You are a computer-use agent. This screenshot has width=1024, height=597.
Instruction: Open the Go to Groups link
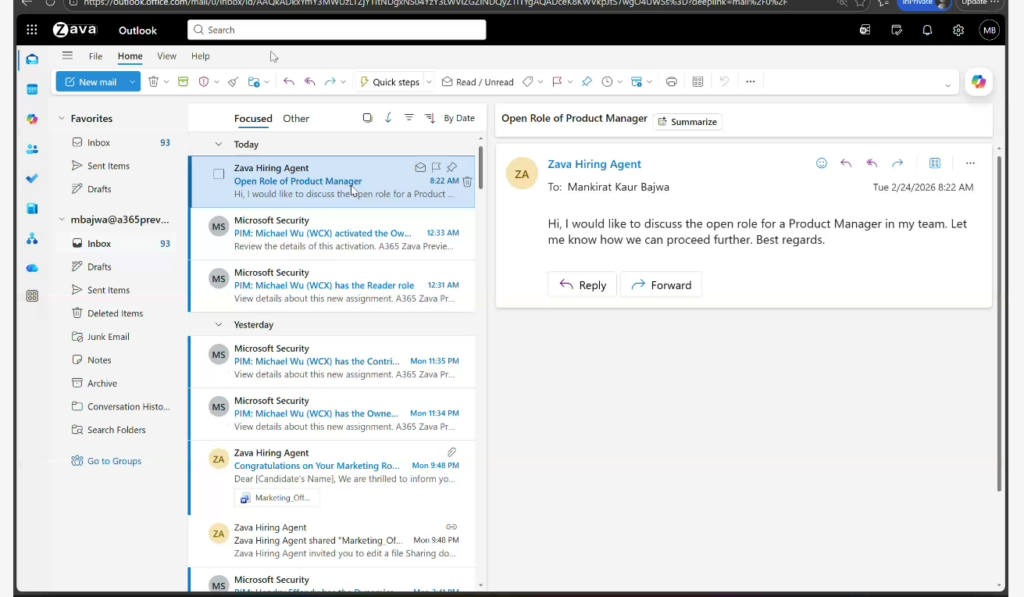click(x=114, y=461)
